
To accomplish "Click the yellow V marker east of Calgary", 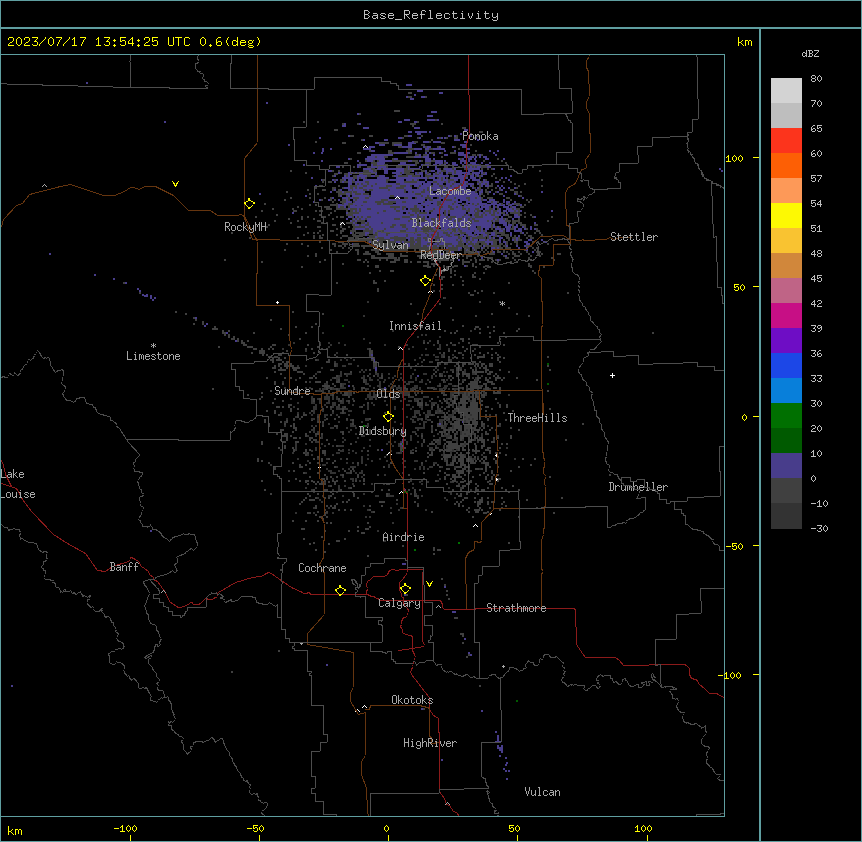I will coord(429,584).
